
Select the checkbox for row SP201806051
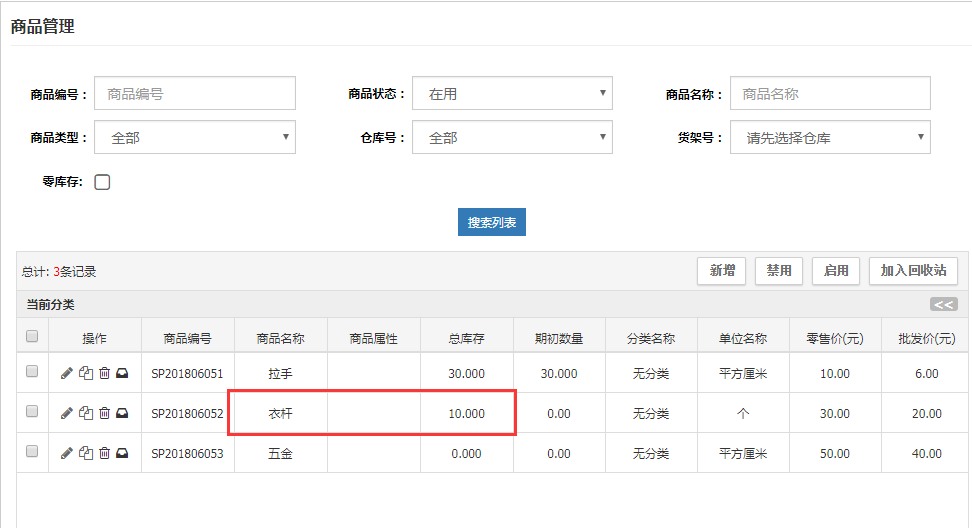[x=32, y=372]
